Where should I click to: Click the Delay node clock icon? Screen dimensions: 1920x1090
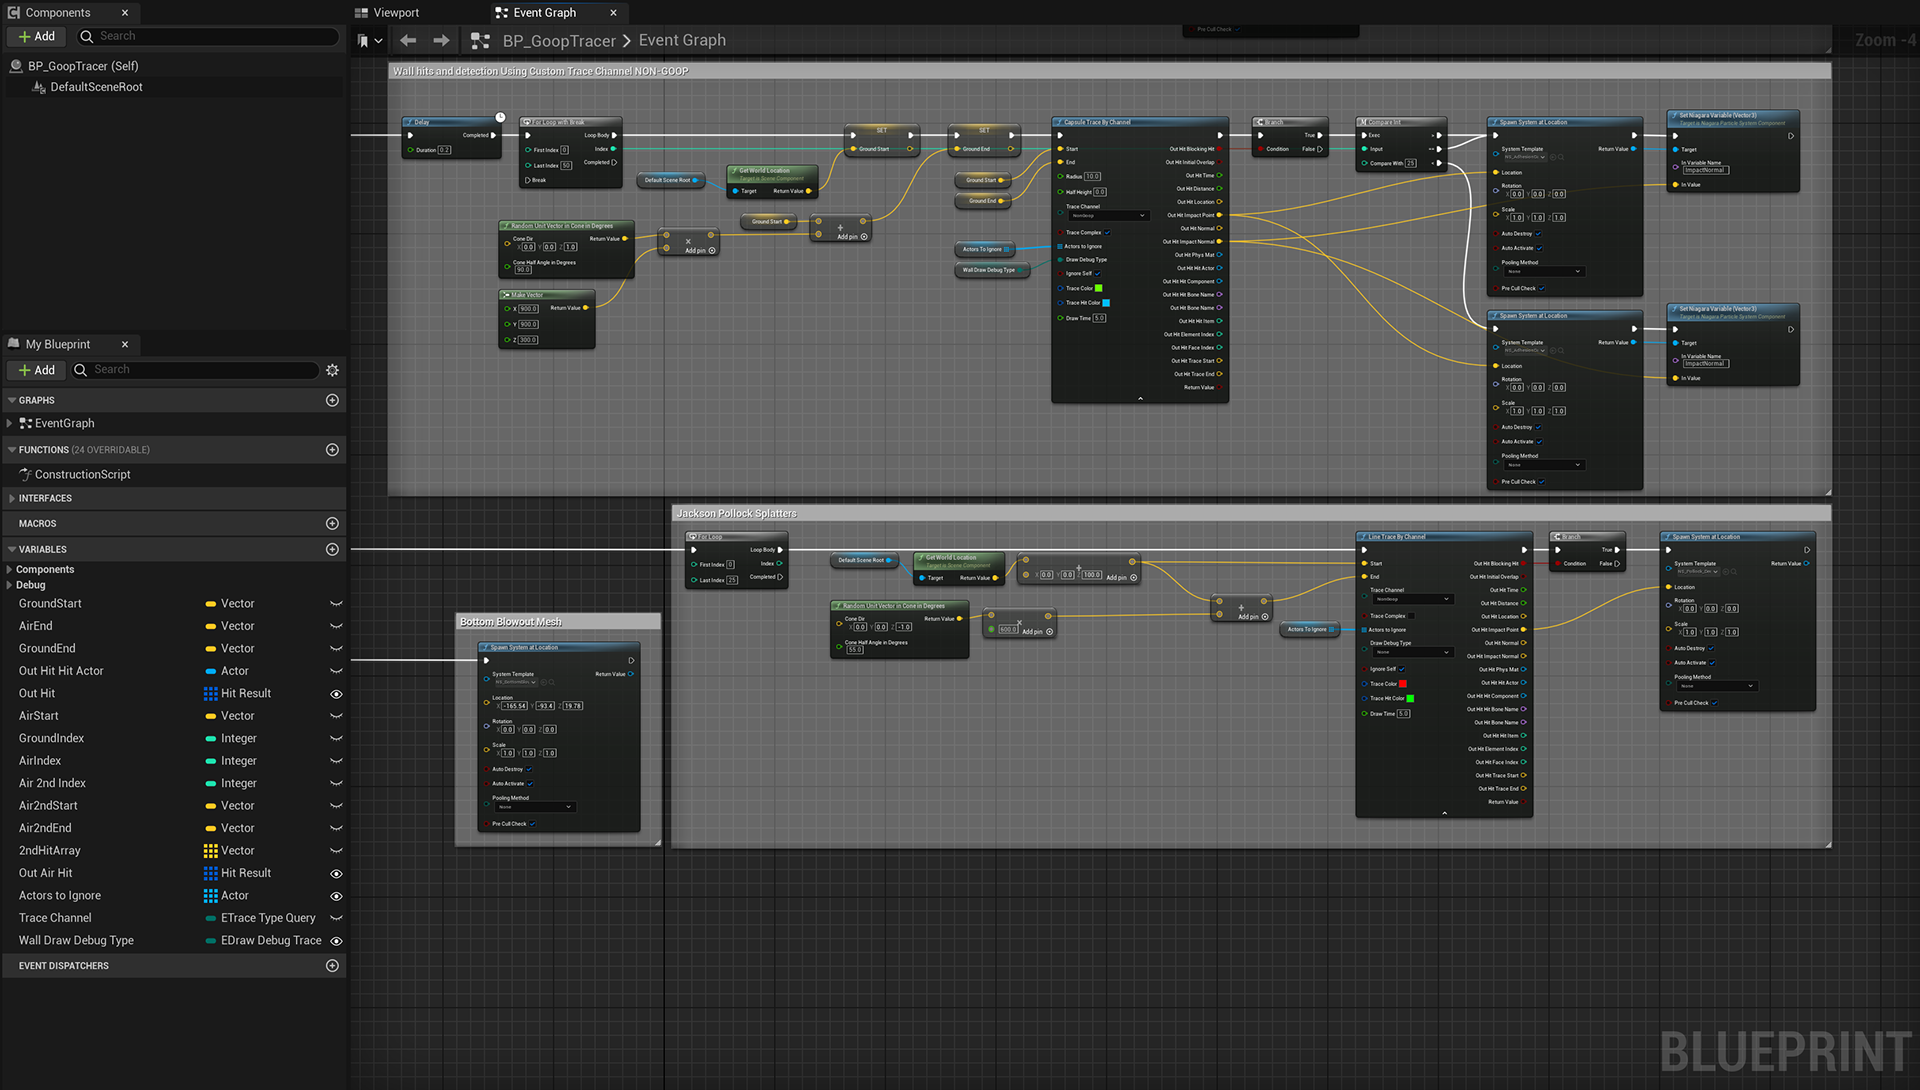(500, 117)
